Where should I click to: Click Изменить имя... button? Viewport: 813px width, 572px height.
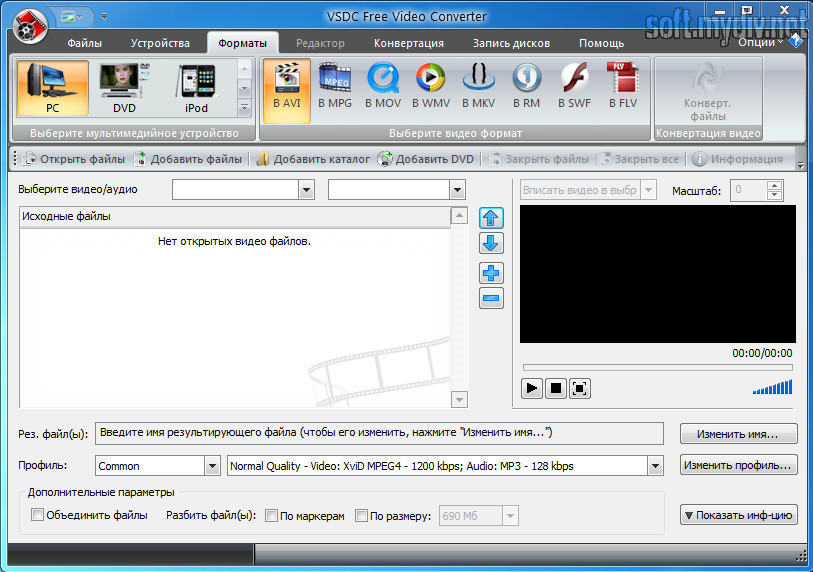click(x=738, y=434)
